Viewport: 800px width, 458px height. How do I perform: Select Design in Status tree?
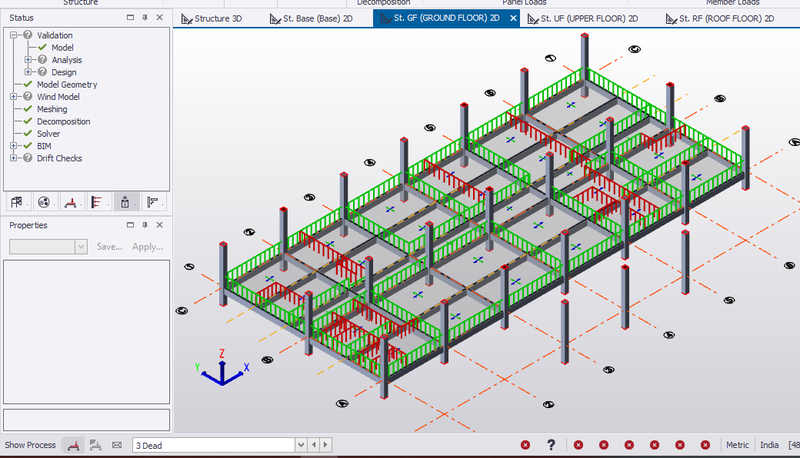point(64,72)
